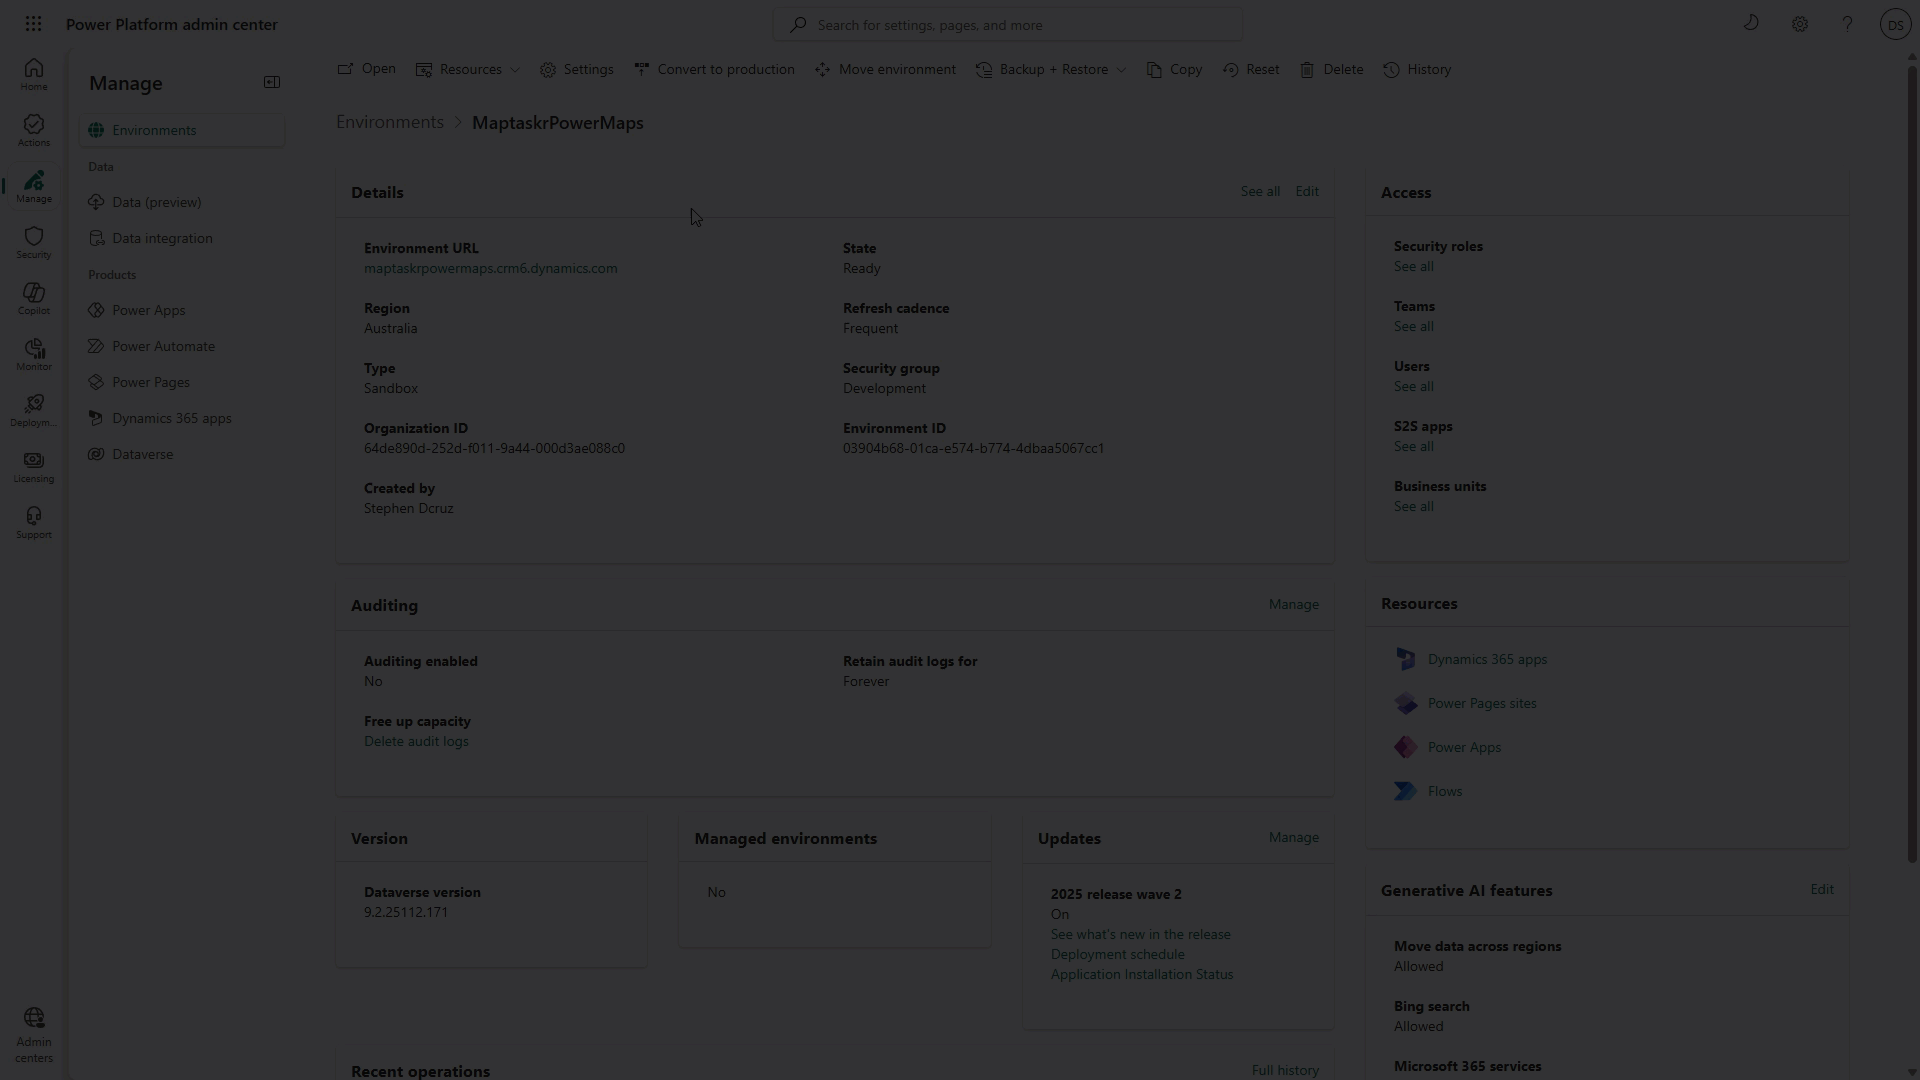The height and width of the screenshot is (1080, 1920).
Task: Open Flows in the Resources panel
Action: (x=1444, y=790)
